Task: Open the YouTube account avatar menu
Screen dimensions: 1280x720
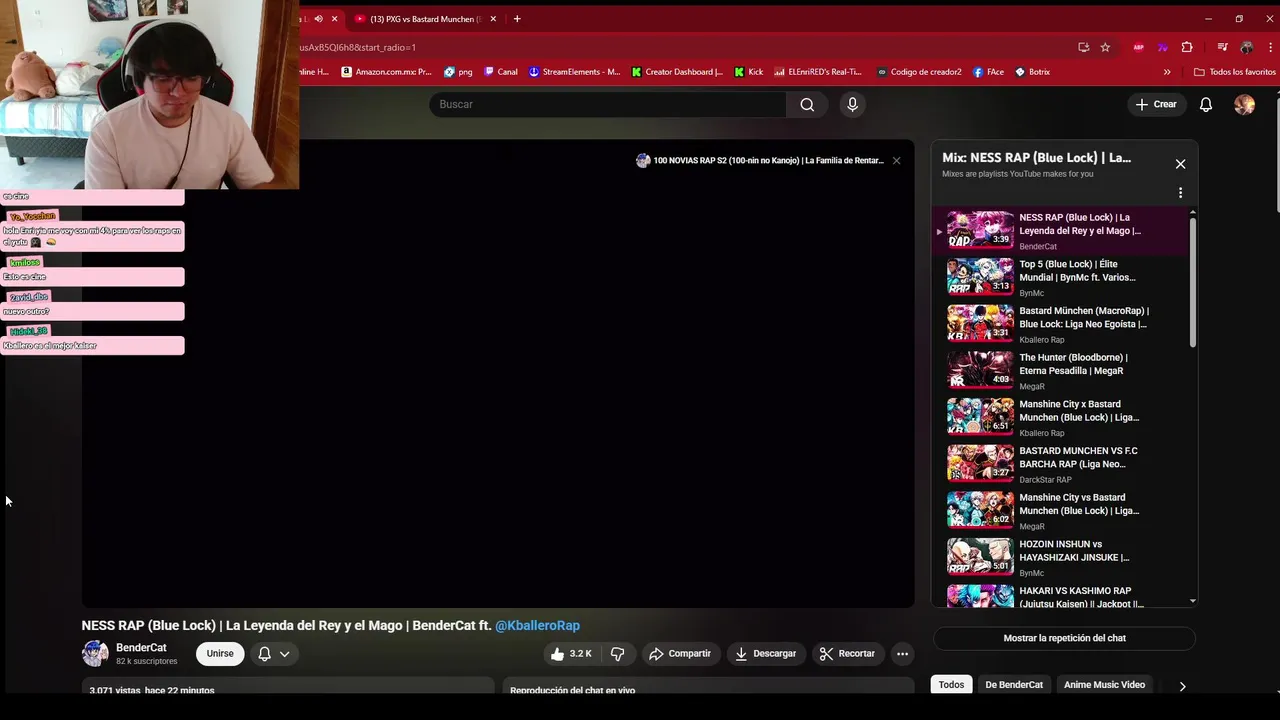Action: coord(1244,104)
